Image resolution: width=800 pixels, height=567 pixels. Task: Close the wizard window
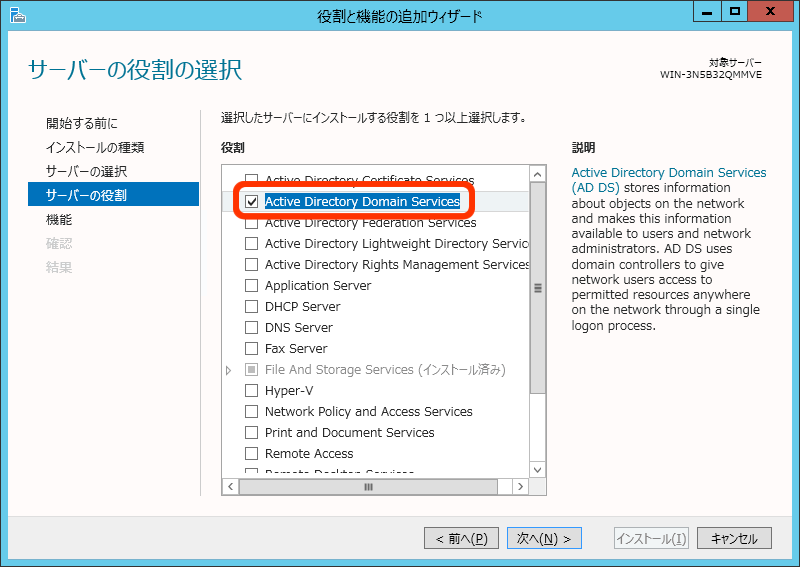[x=770, y=12]
